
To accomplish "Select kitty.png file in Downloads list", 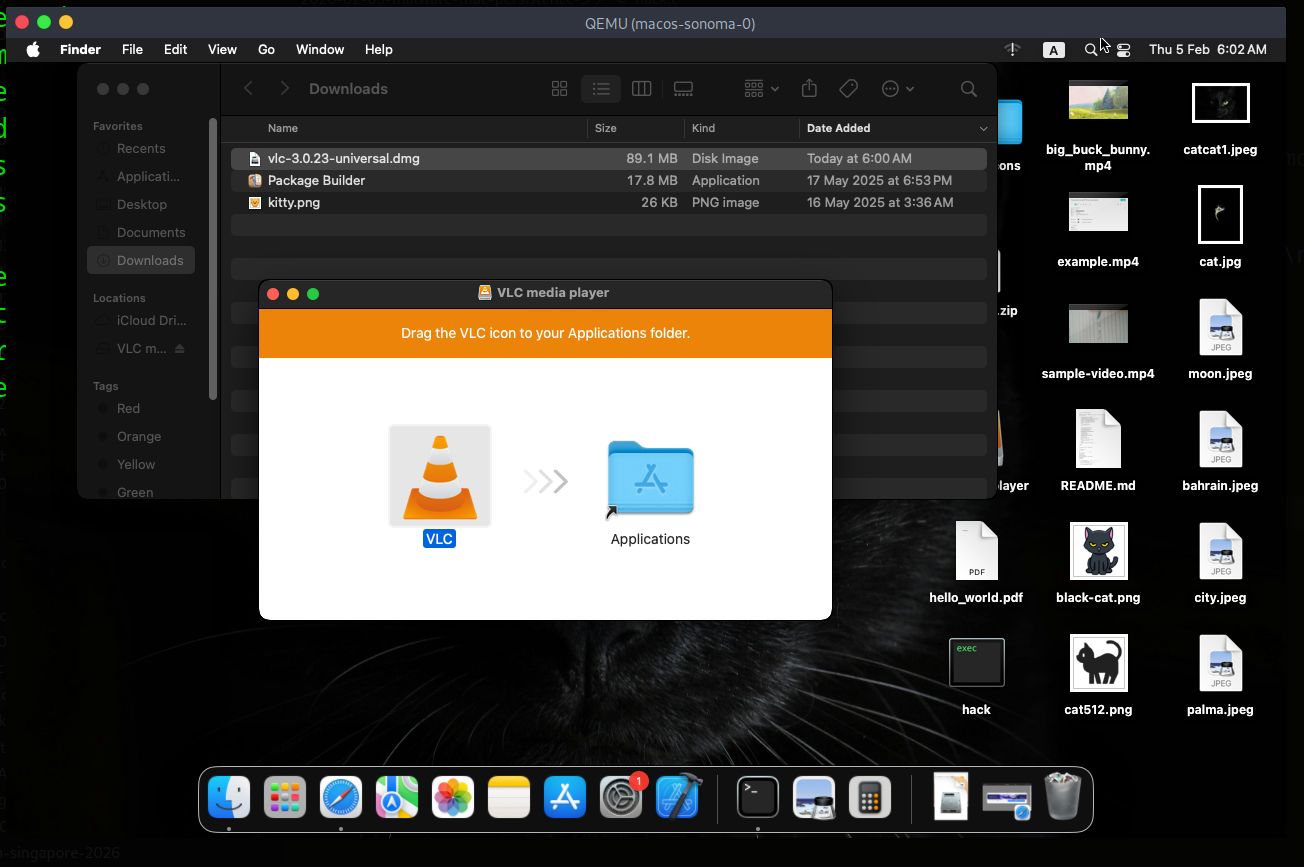I will click(x=294, y=202).
